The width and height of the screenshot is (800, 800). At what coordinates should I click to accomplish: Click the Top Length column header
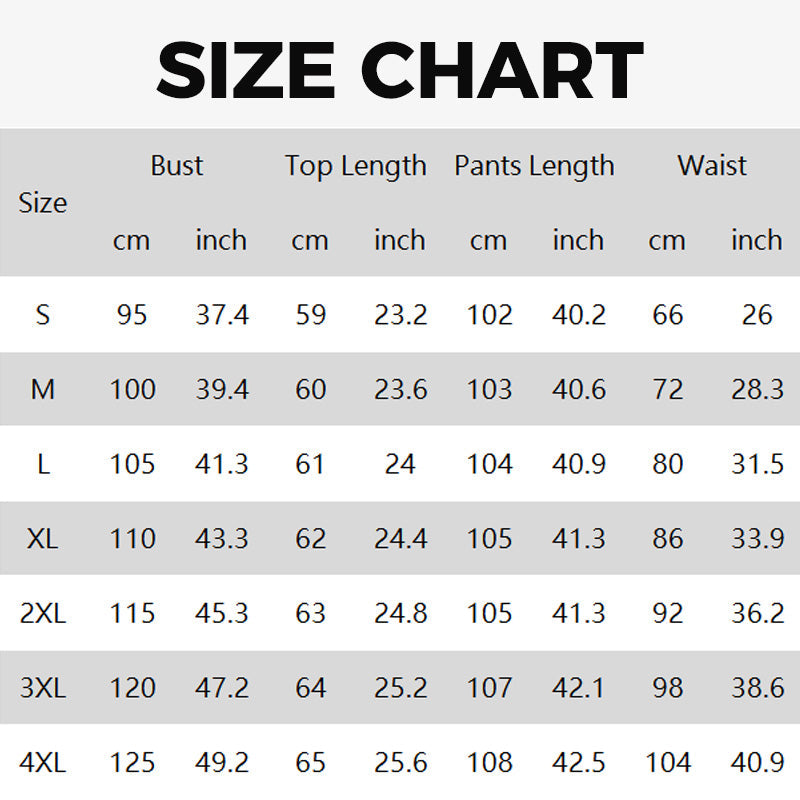[x=355, y=165]
